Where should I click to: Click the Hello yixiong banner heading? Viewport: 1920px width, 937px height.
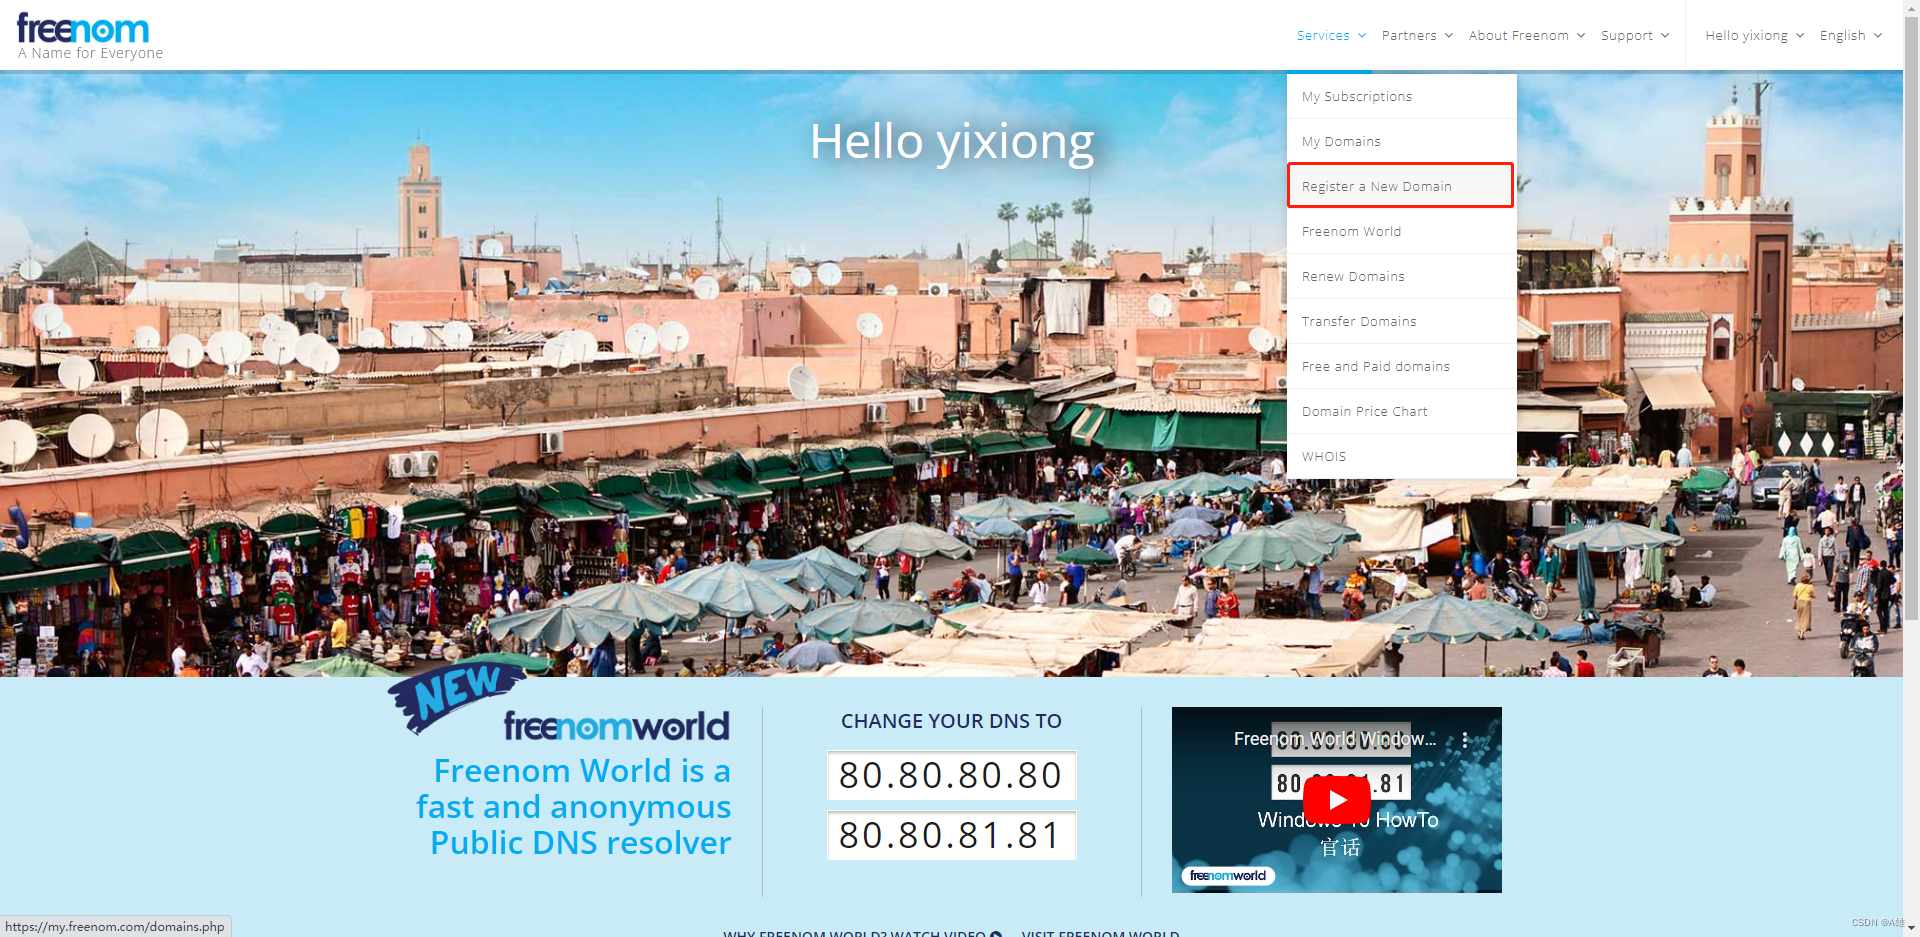click(x=952, y=142)
